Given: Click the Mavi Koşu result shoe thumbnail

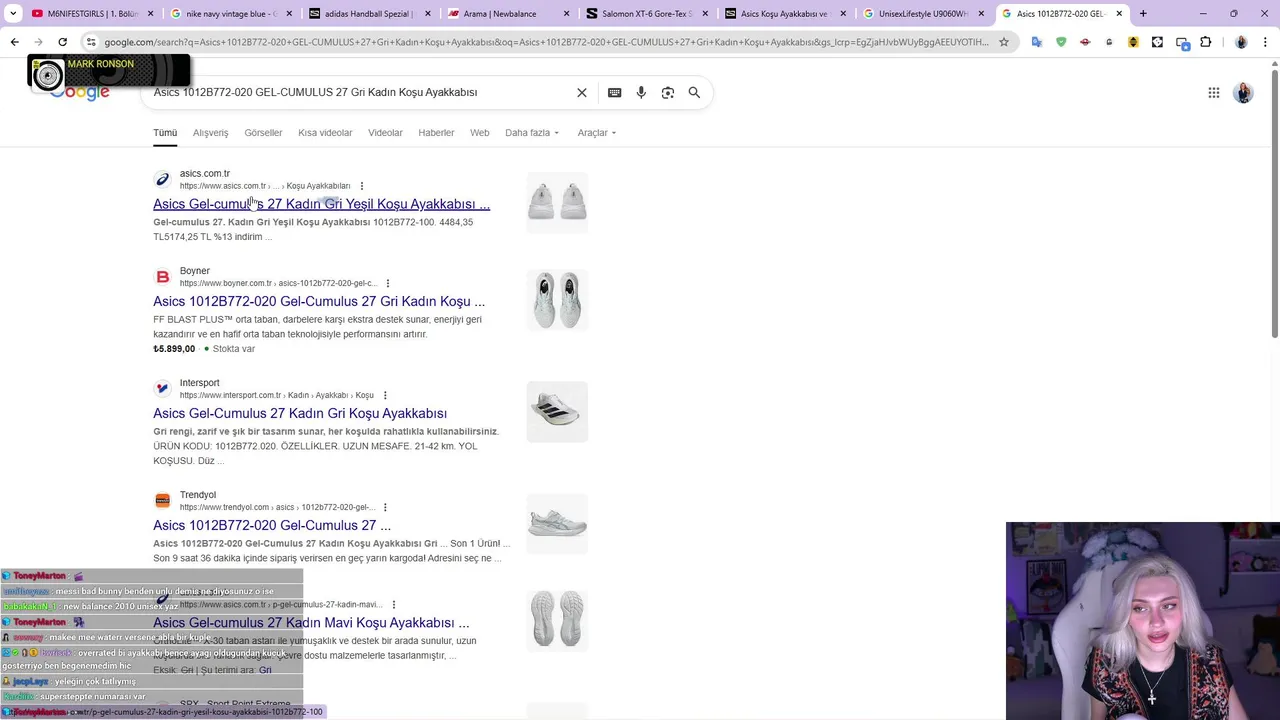Looking at the screenshot, I should [557, 619].
